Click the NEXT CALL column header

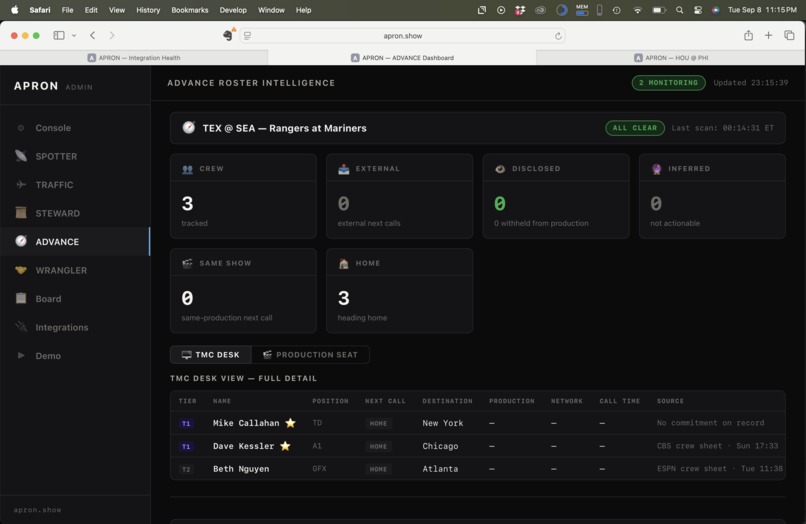pos(386,401)
